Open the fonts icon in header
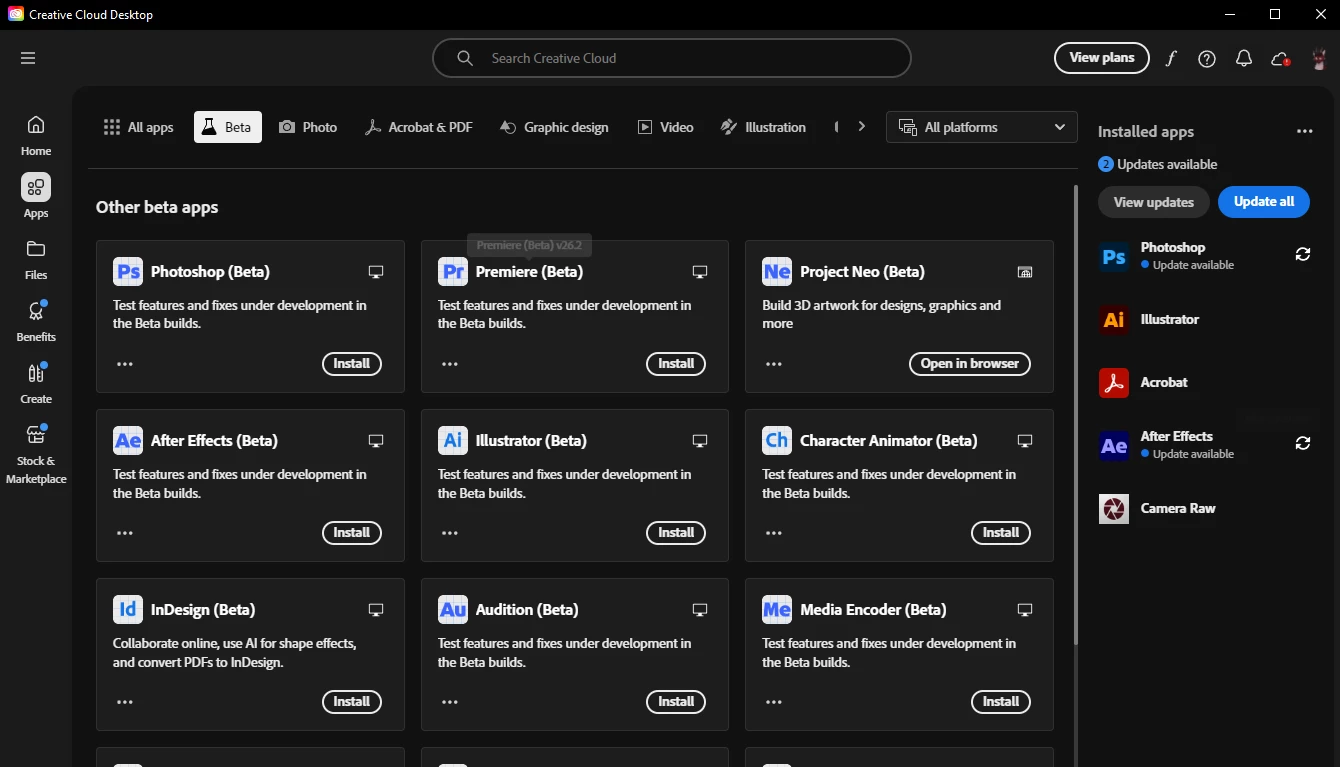 coord(1171,58)
